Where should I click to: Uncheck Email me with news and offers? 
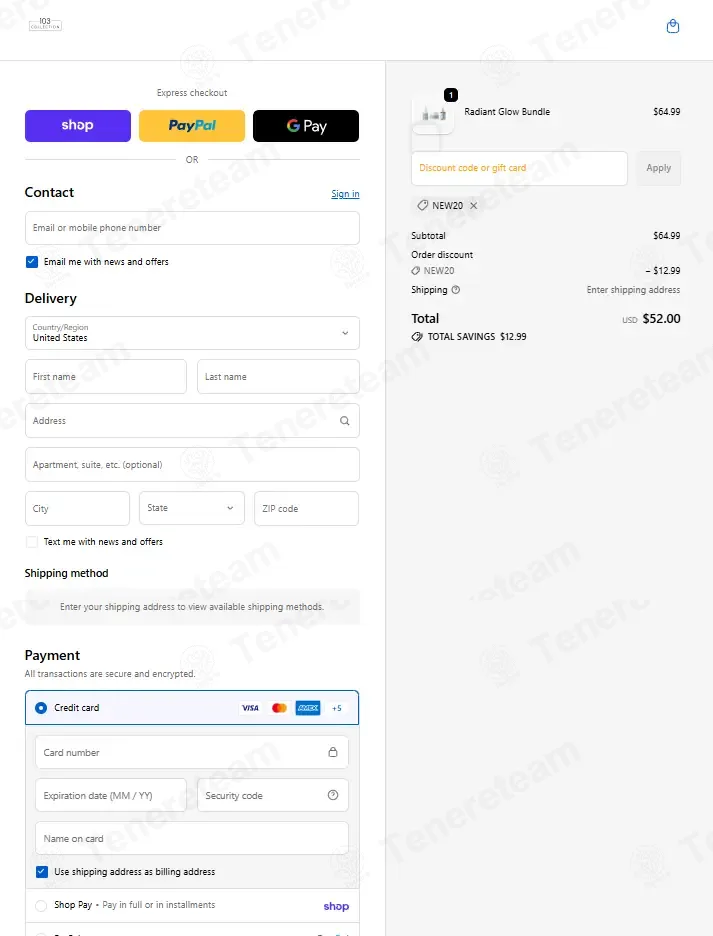click(x=32, y=261)
